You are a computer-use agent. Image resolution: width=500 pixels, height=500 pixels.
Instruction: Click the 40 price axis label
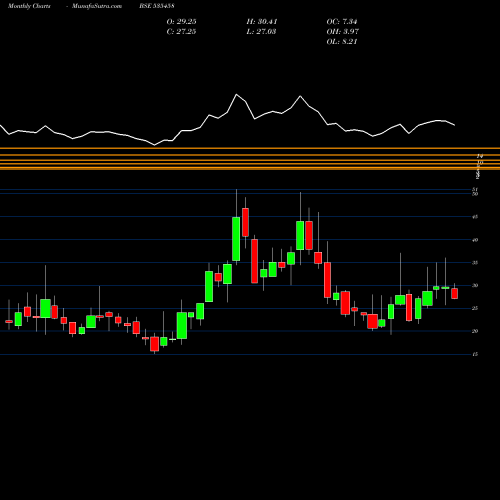tap(475, 240)
